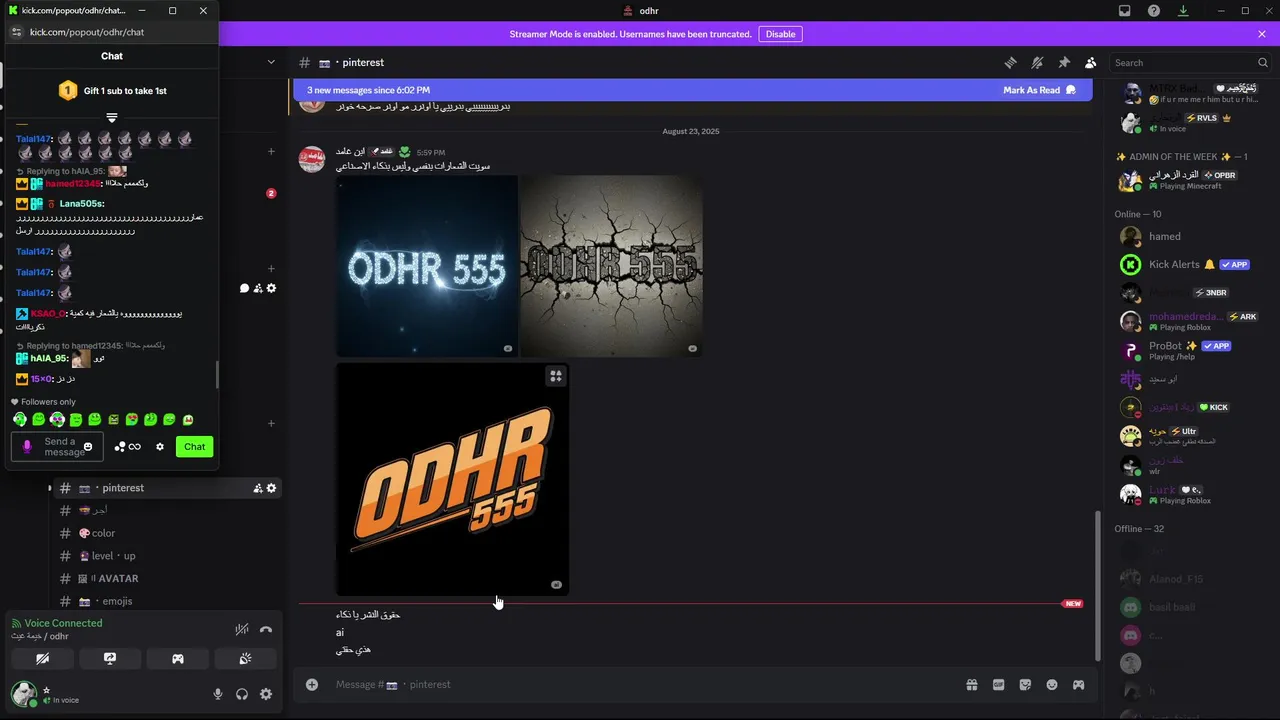Open sticker picker icon
The height and width of the screenshot is (720, 1280).
point(1025,685)
